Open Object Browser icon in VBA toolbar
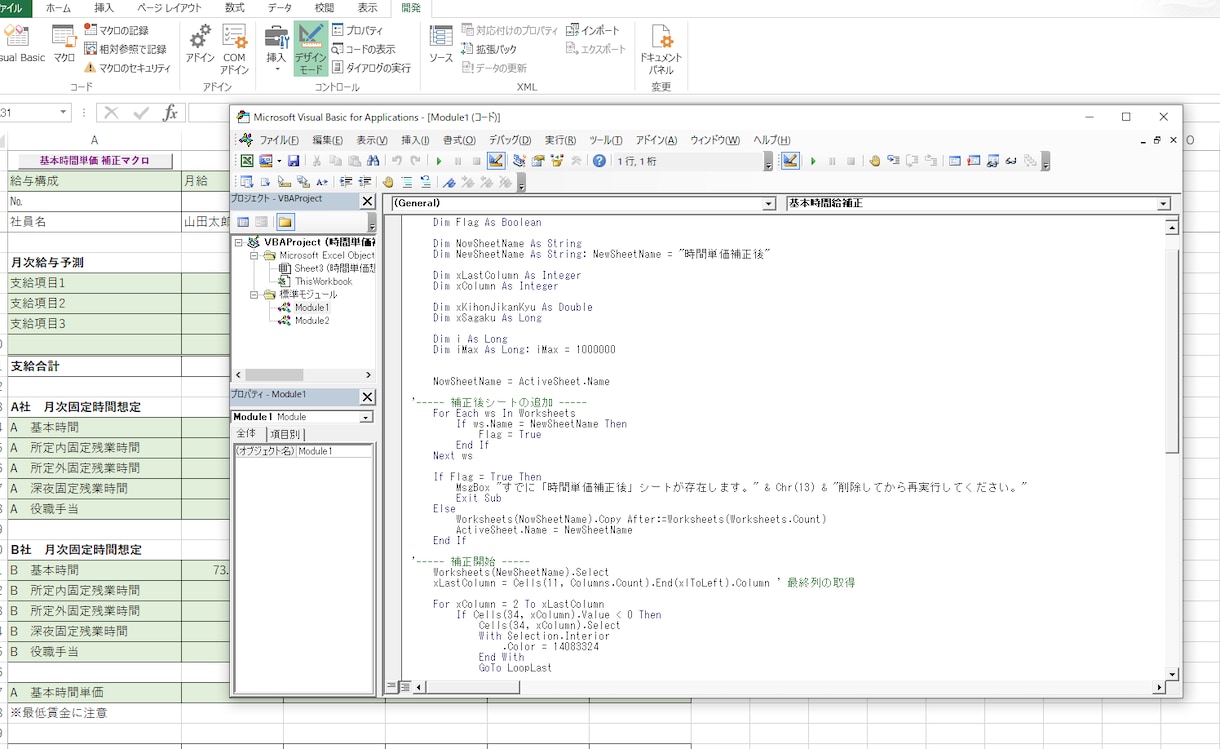 pos(556,160)
